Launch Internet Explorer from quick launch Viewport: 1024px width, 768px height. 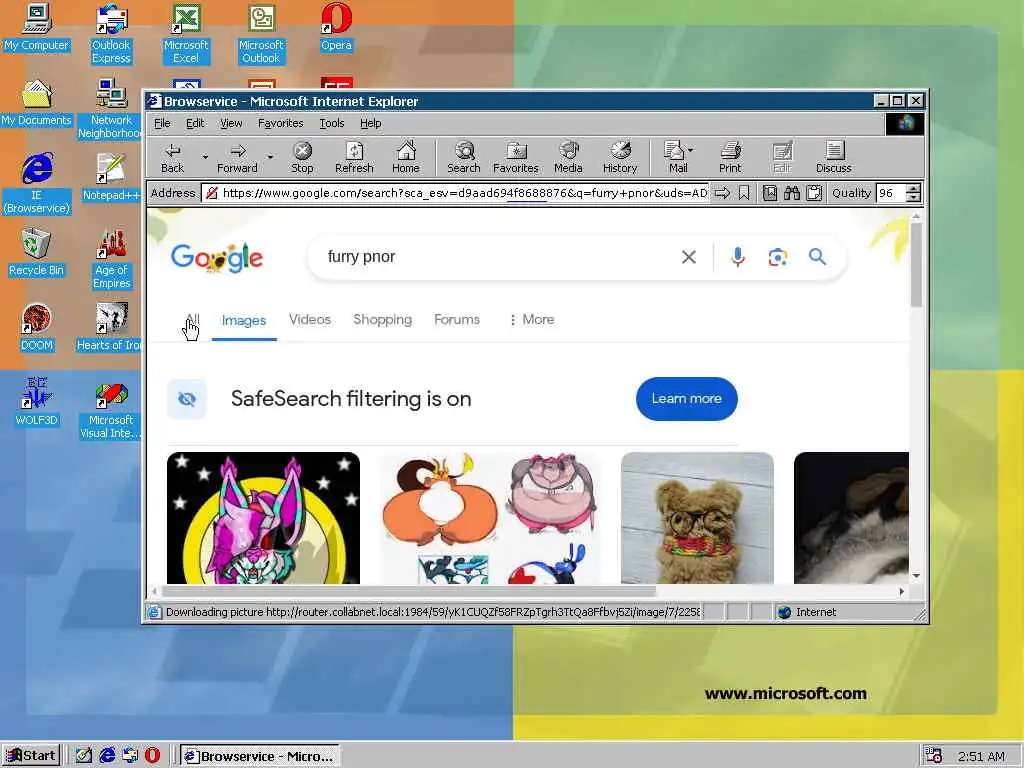(107, 756)
